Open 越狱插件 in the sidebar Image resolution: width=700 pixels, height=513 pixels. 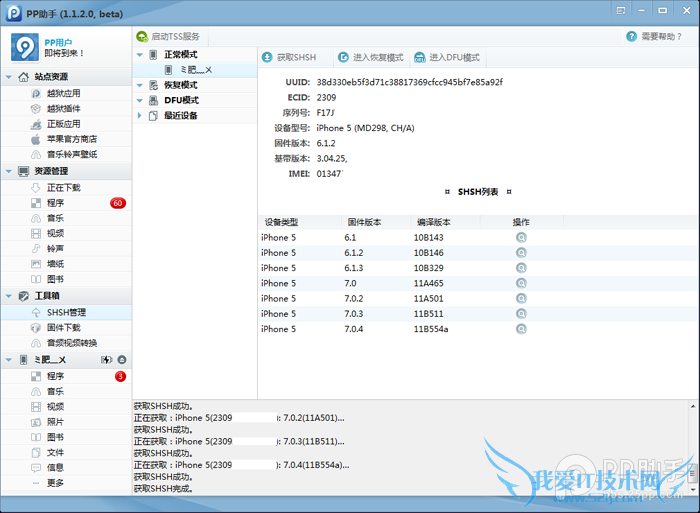coord(64,108)
